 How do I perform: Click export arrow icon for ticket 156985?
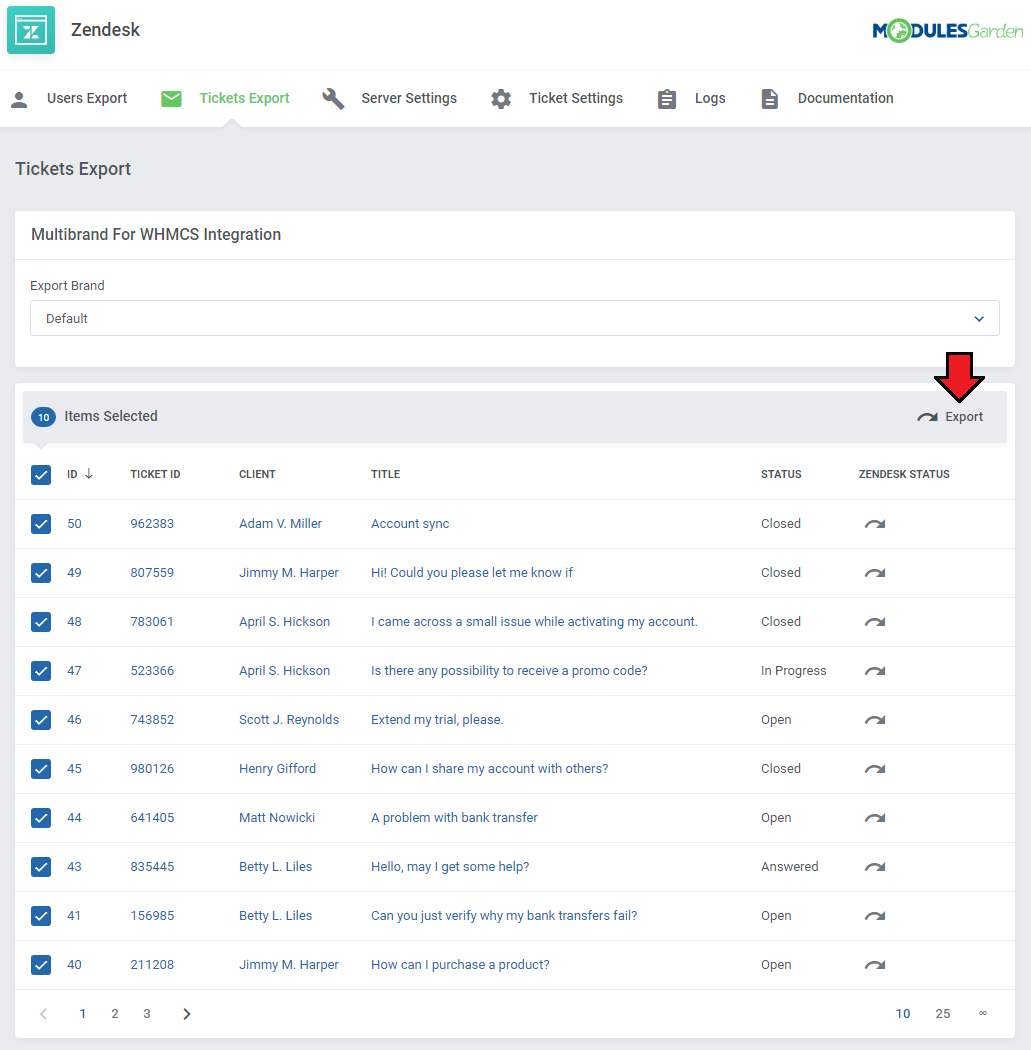875,916
